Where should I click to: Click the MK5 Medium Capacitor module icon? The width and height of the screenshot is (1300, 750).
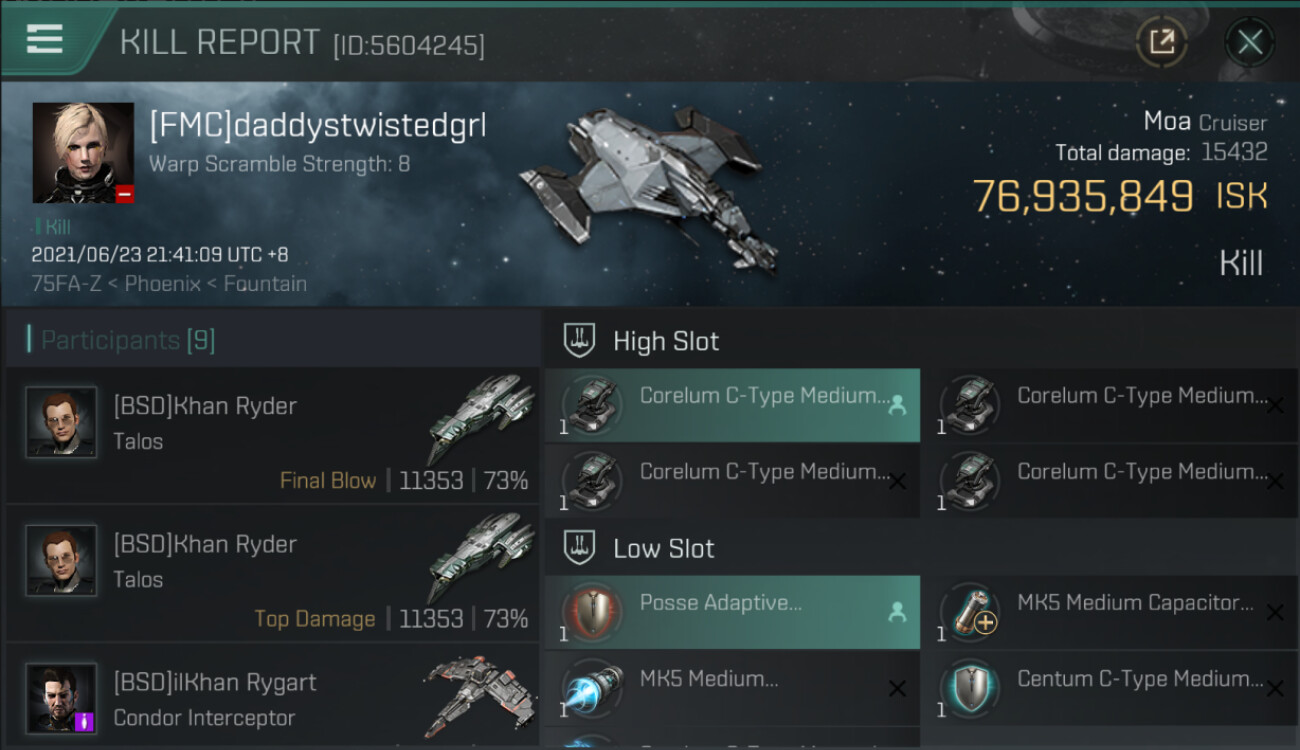coord(969,612)
